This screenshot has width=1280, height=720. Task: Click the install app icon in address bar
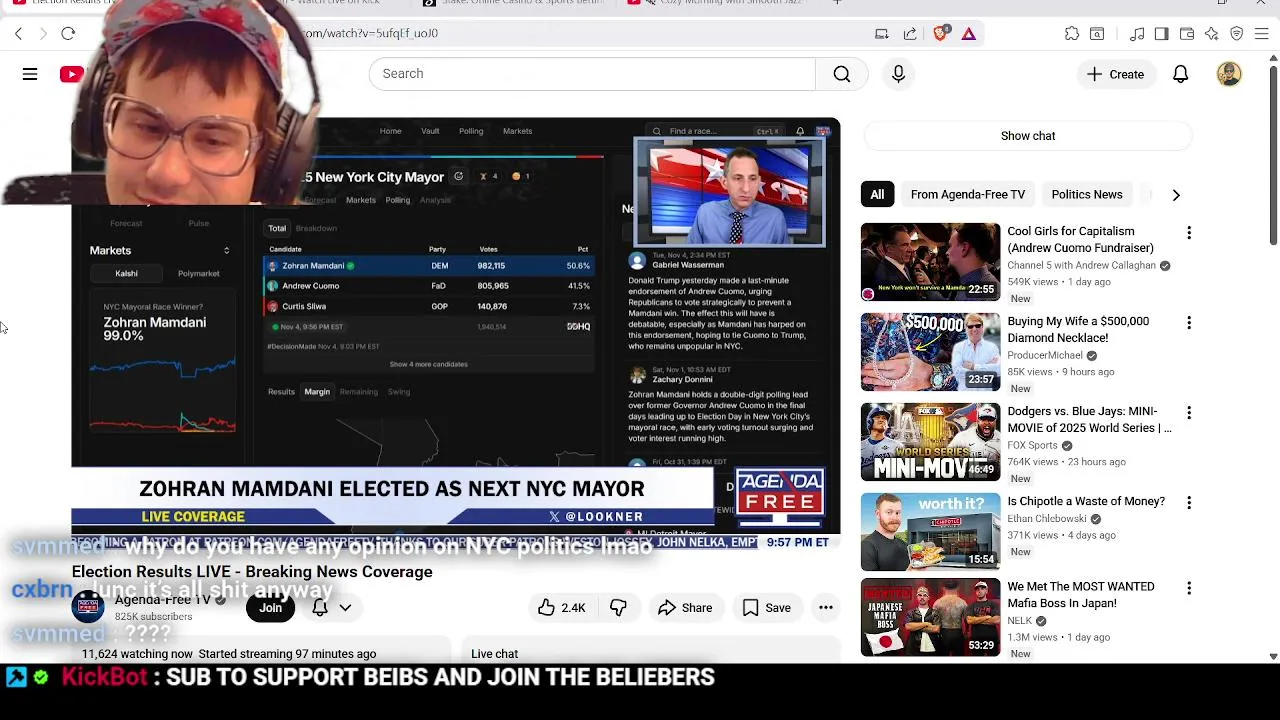882,34
